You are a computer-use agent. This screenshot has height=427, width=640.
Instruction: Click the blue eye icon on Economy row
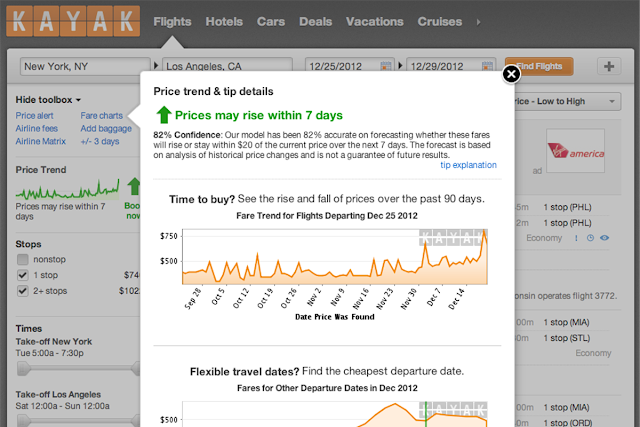(606, 238)
